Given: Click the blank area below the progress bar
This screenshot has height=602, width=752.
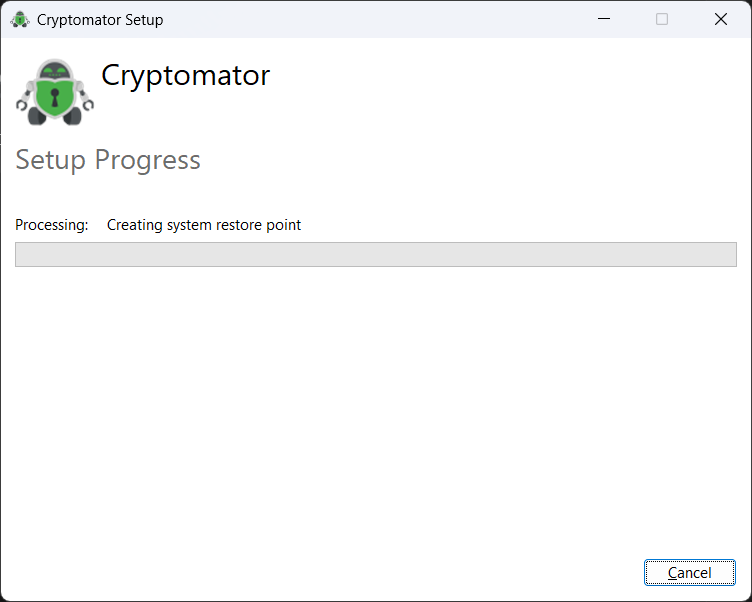Looking at the screenshot, I should 376,400.
